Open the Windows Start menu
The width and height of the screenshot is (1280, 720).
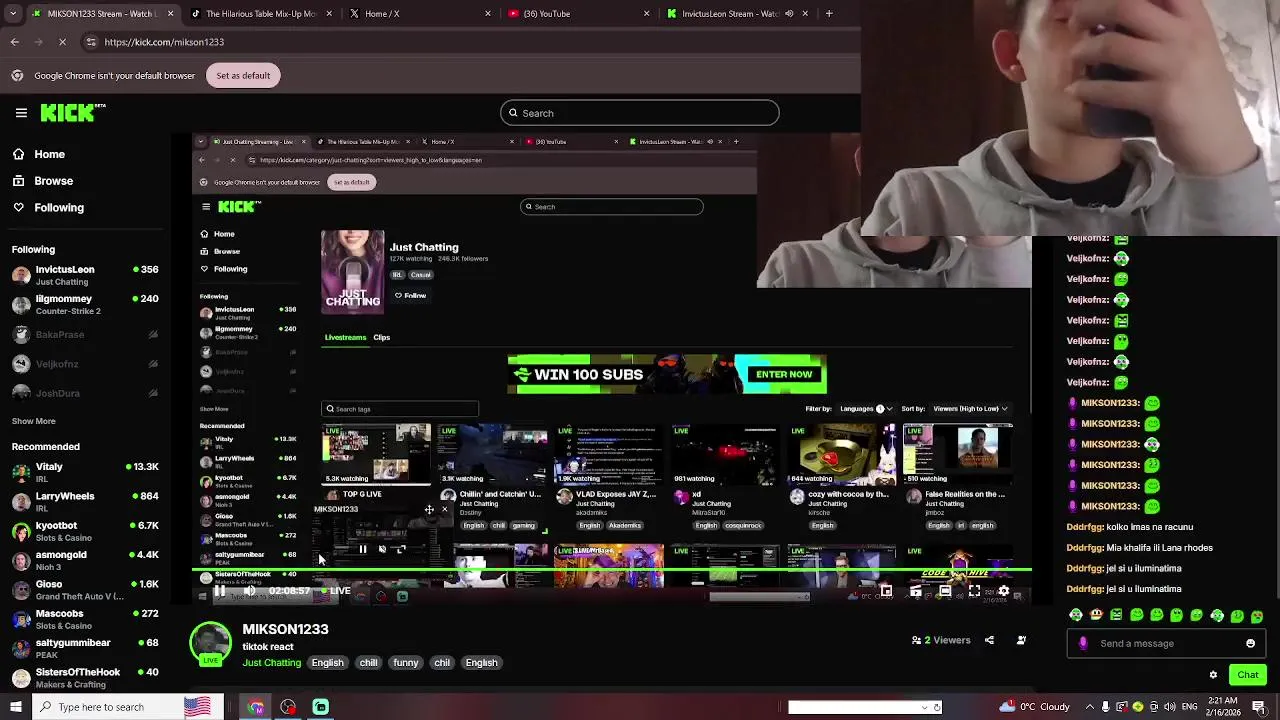coord(16,707)
